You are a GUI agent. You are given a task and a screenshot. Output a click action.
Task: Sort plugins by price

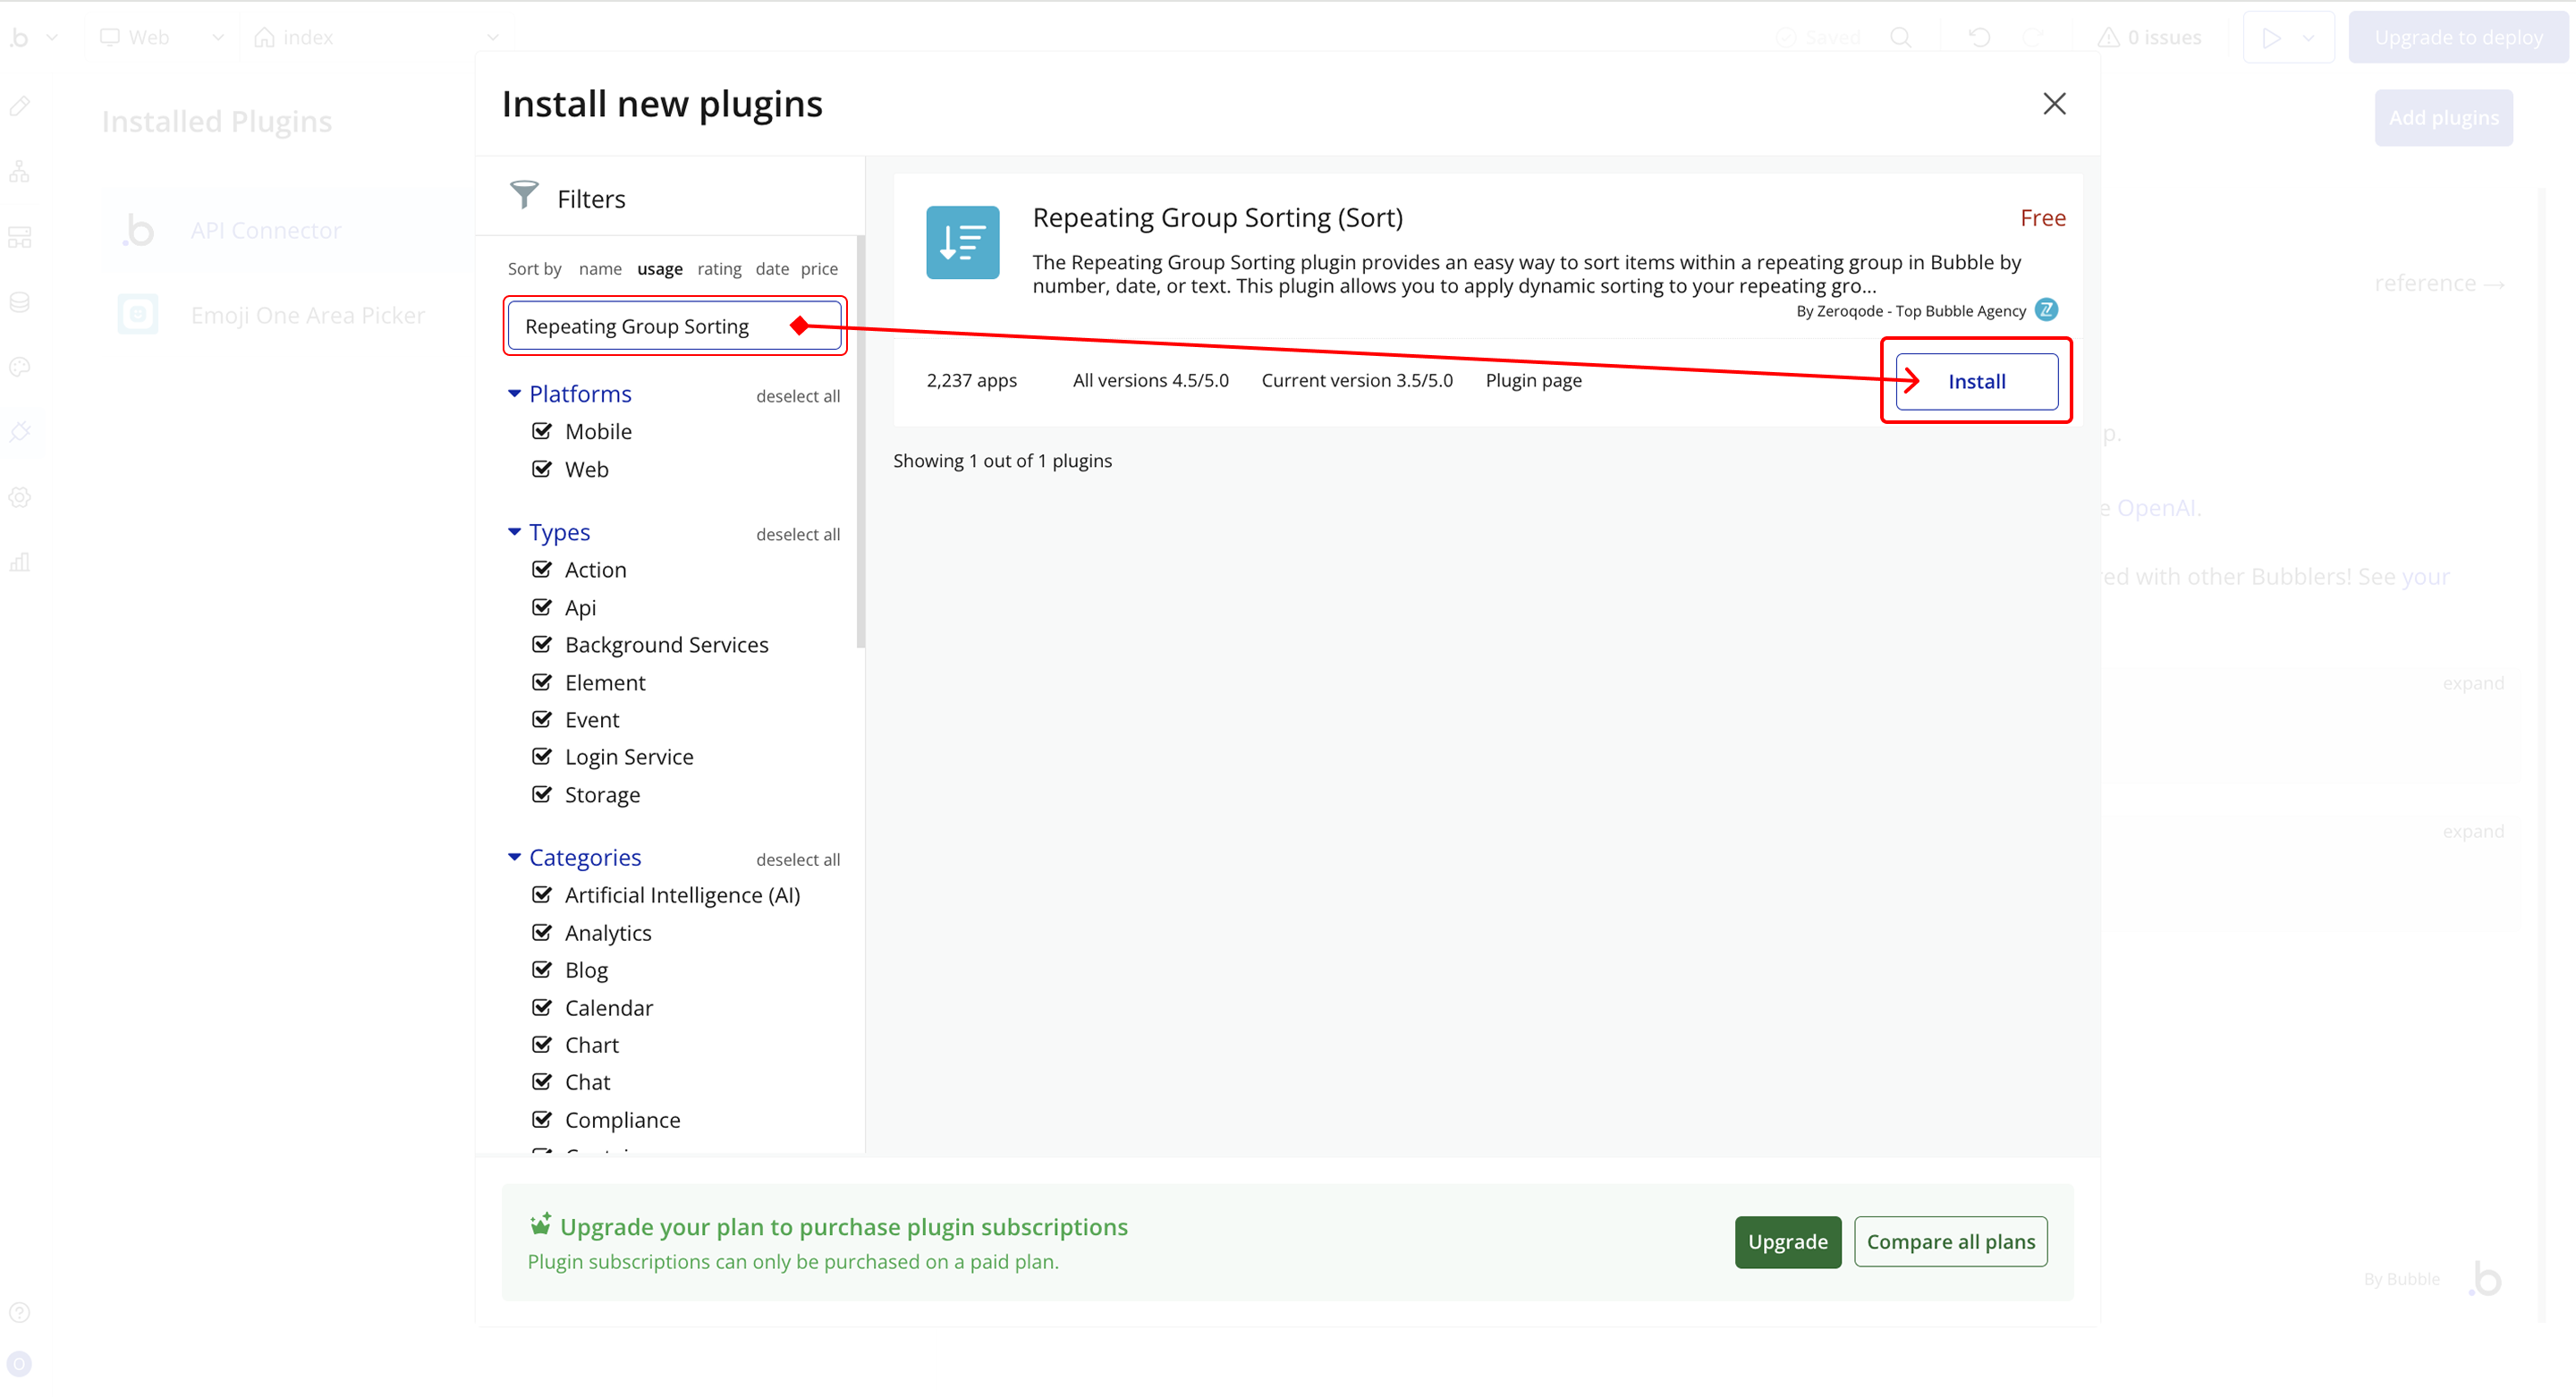coord(819,269)
